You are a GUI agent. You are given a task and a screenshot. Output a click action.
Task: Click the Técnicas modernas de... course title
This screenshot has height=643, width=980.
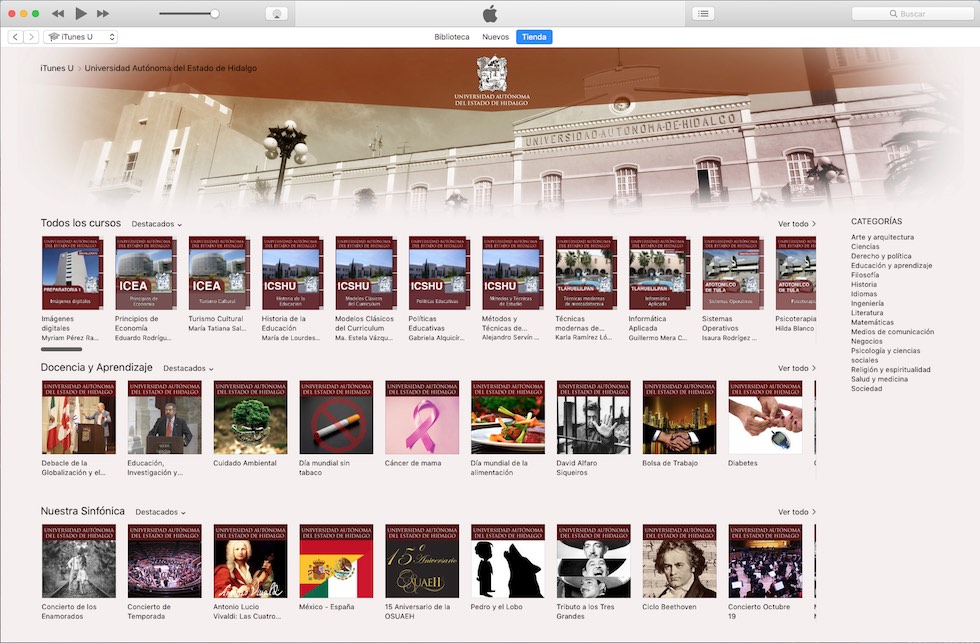pyautogui.click(x=579, y=323)
